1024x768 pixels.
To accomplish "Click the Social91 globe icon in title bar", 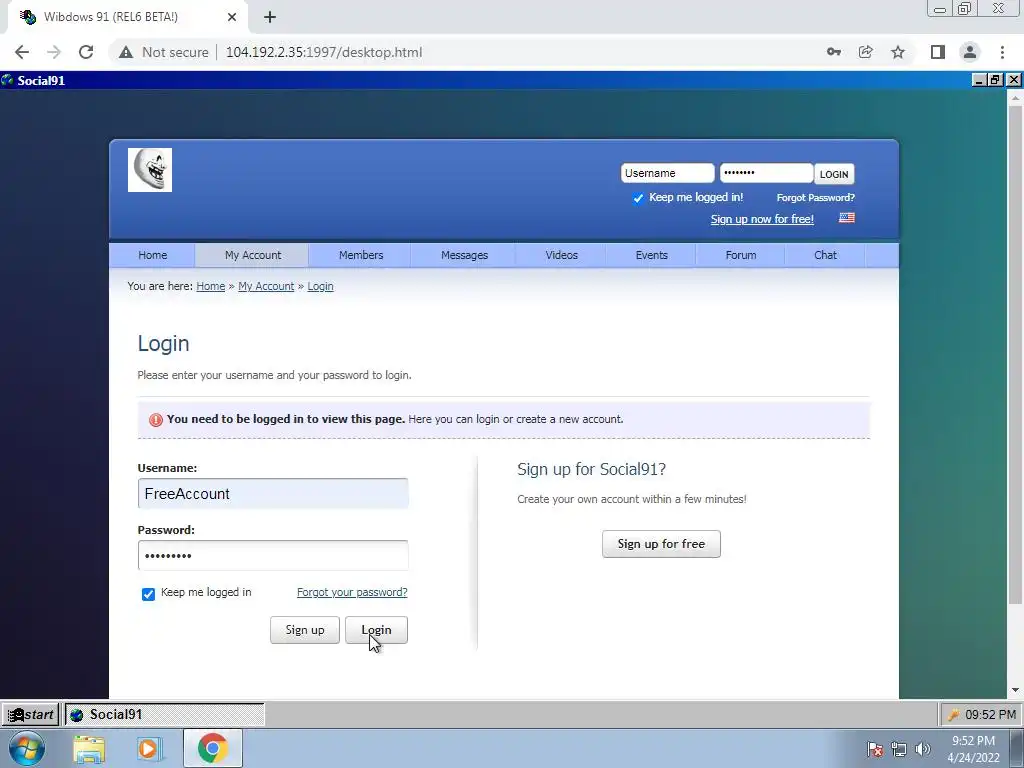I will pos(8,80).
